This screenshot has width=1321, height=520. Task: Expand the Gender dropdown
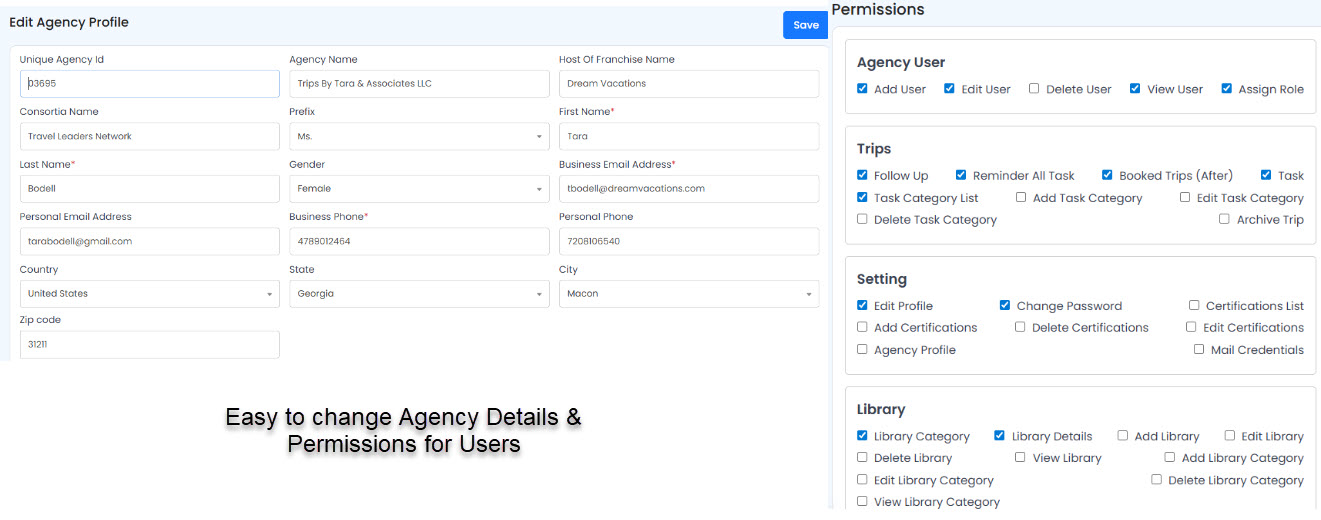click(418, 188)
